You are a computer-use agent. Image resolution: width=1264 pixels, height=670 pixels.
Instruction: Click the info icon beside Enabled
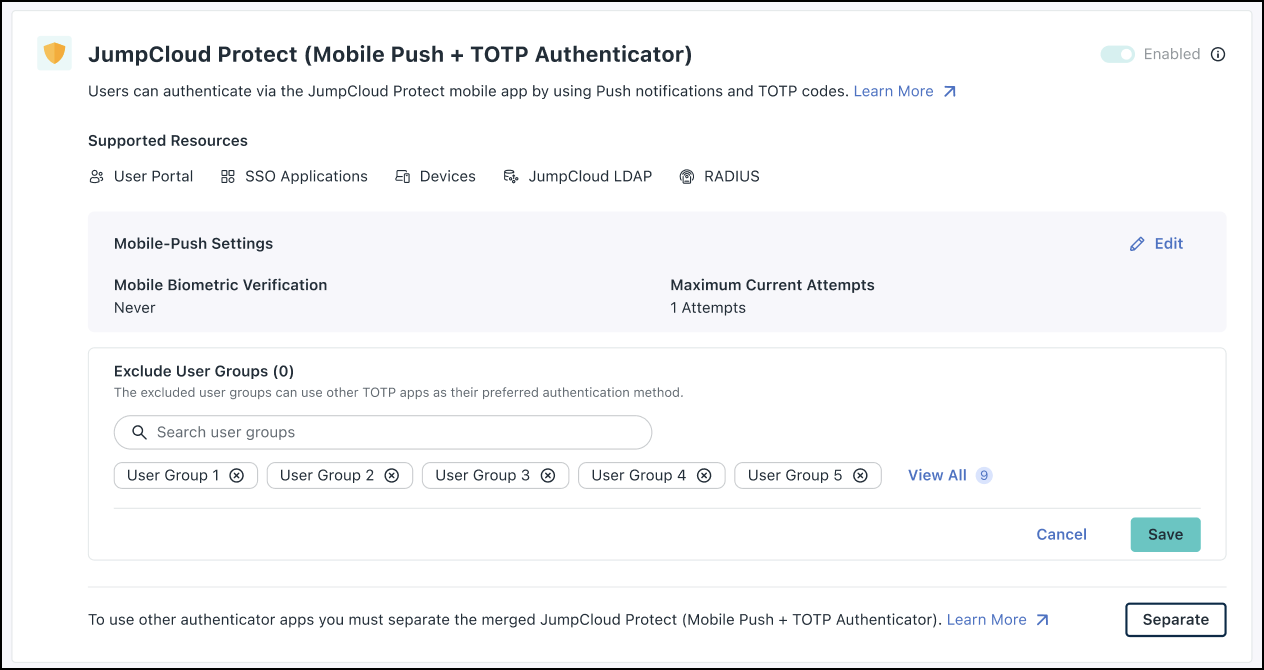pos(1218,54)
